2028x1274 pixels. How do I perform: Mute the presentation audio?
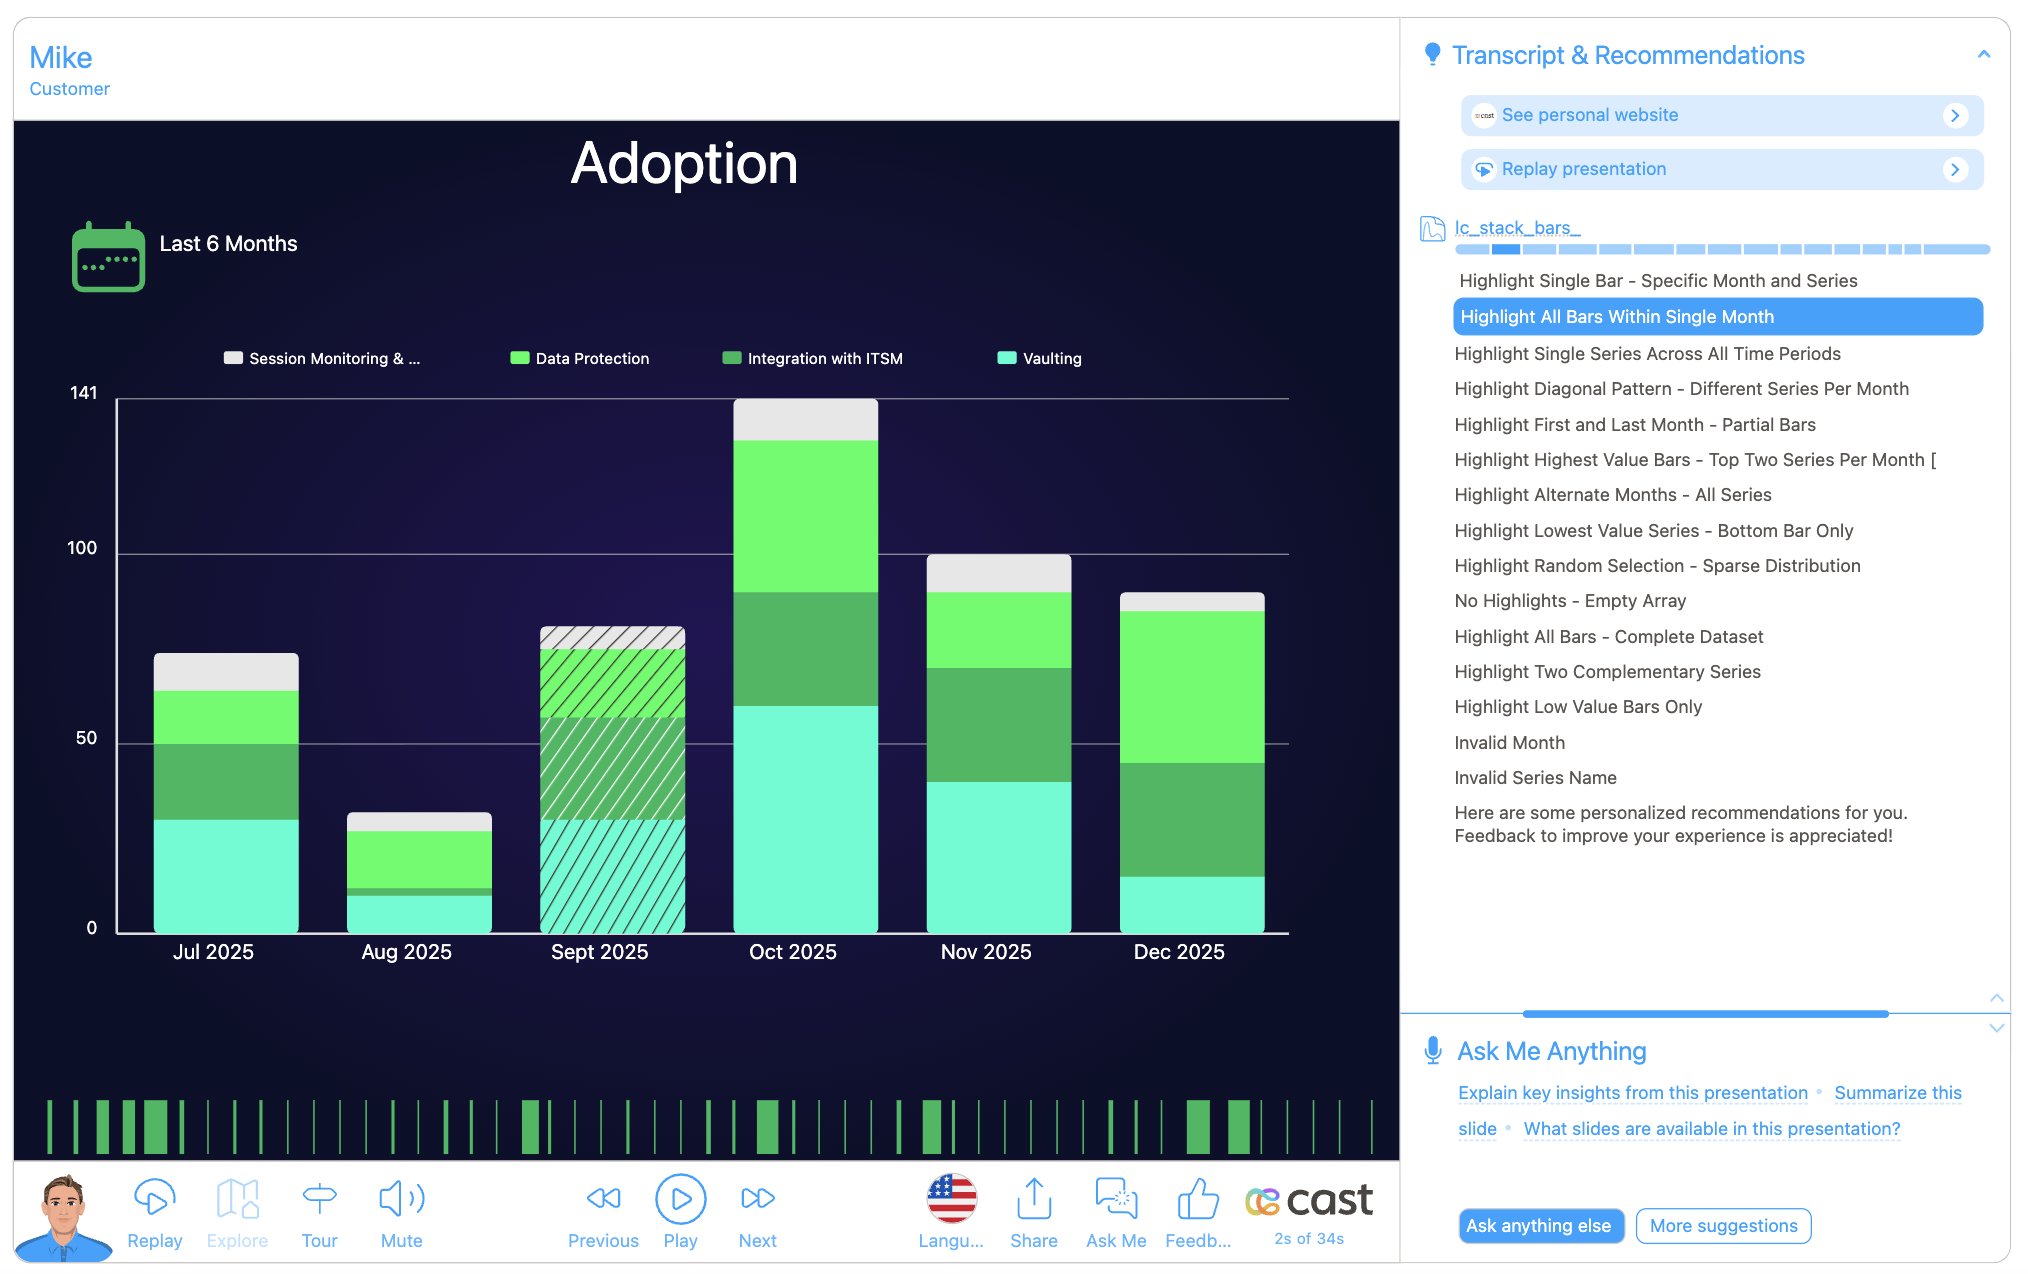(401, 1198)
